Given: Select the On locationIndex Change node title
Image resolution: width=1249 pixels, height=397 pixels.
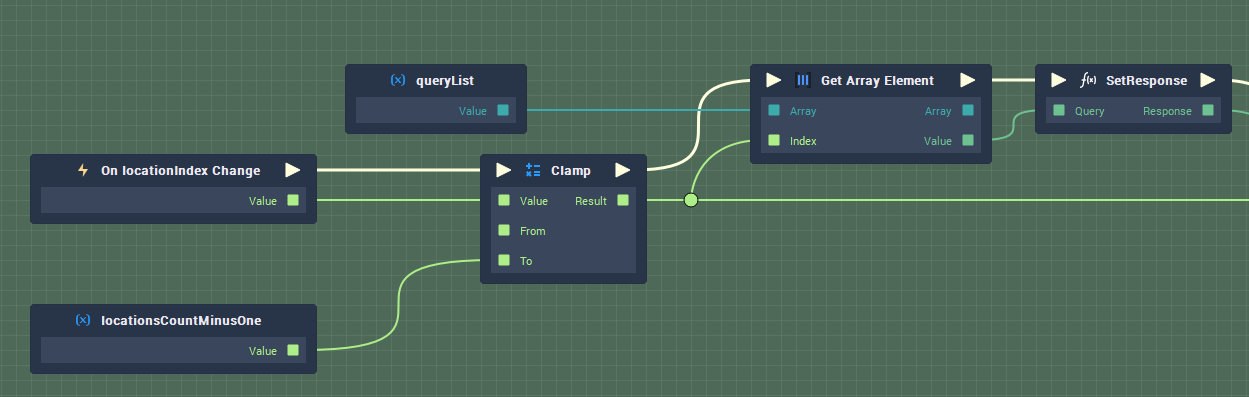Looking at the screenshot, I should pyautogui.click(x=181, y=171).
